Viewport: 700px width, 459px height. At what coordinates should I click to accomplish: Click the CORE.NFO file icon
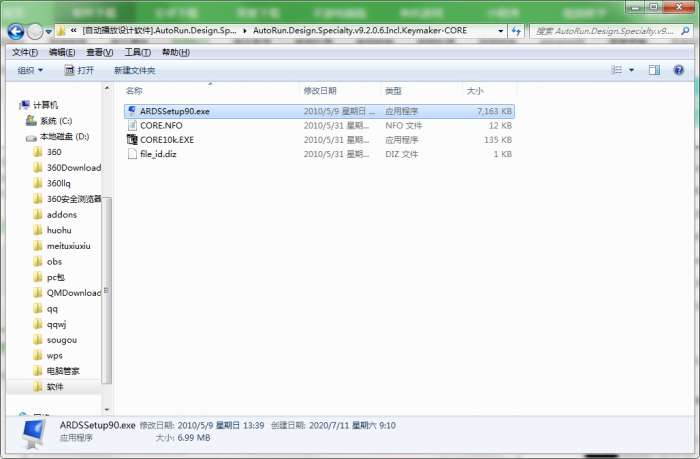pos(132,125)
